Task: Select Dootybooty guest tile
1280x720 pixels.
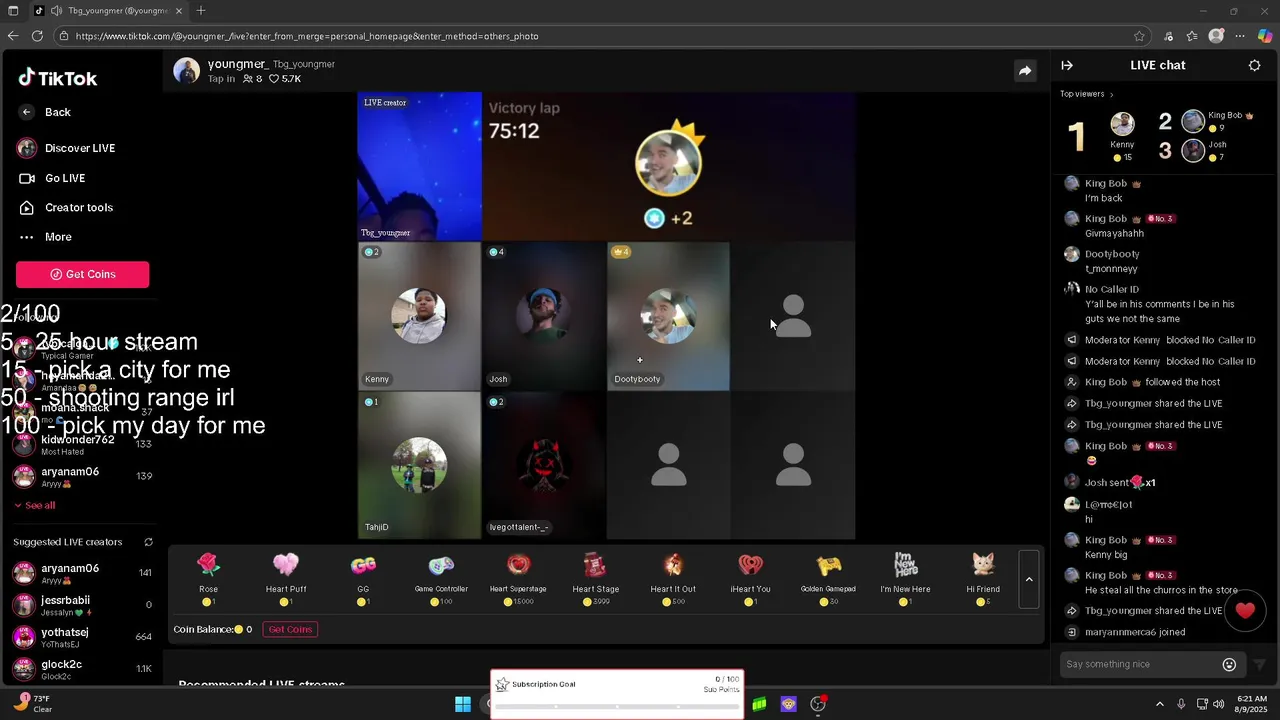Action: tap(668, 316)
